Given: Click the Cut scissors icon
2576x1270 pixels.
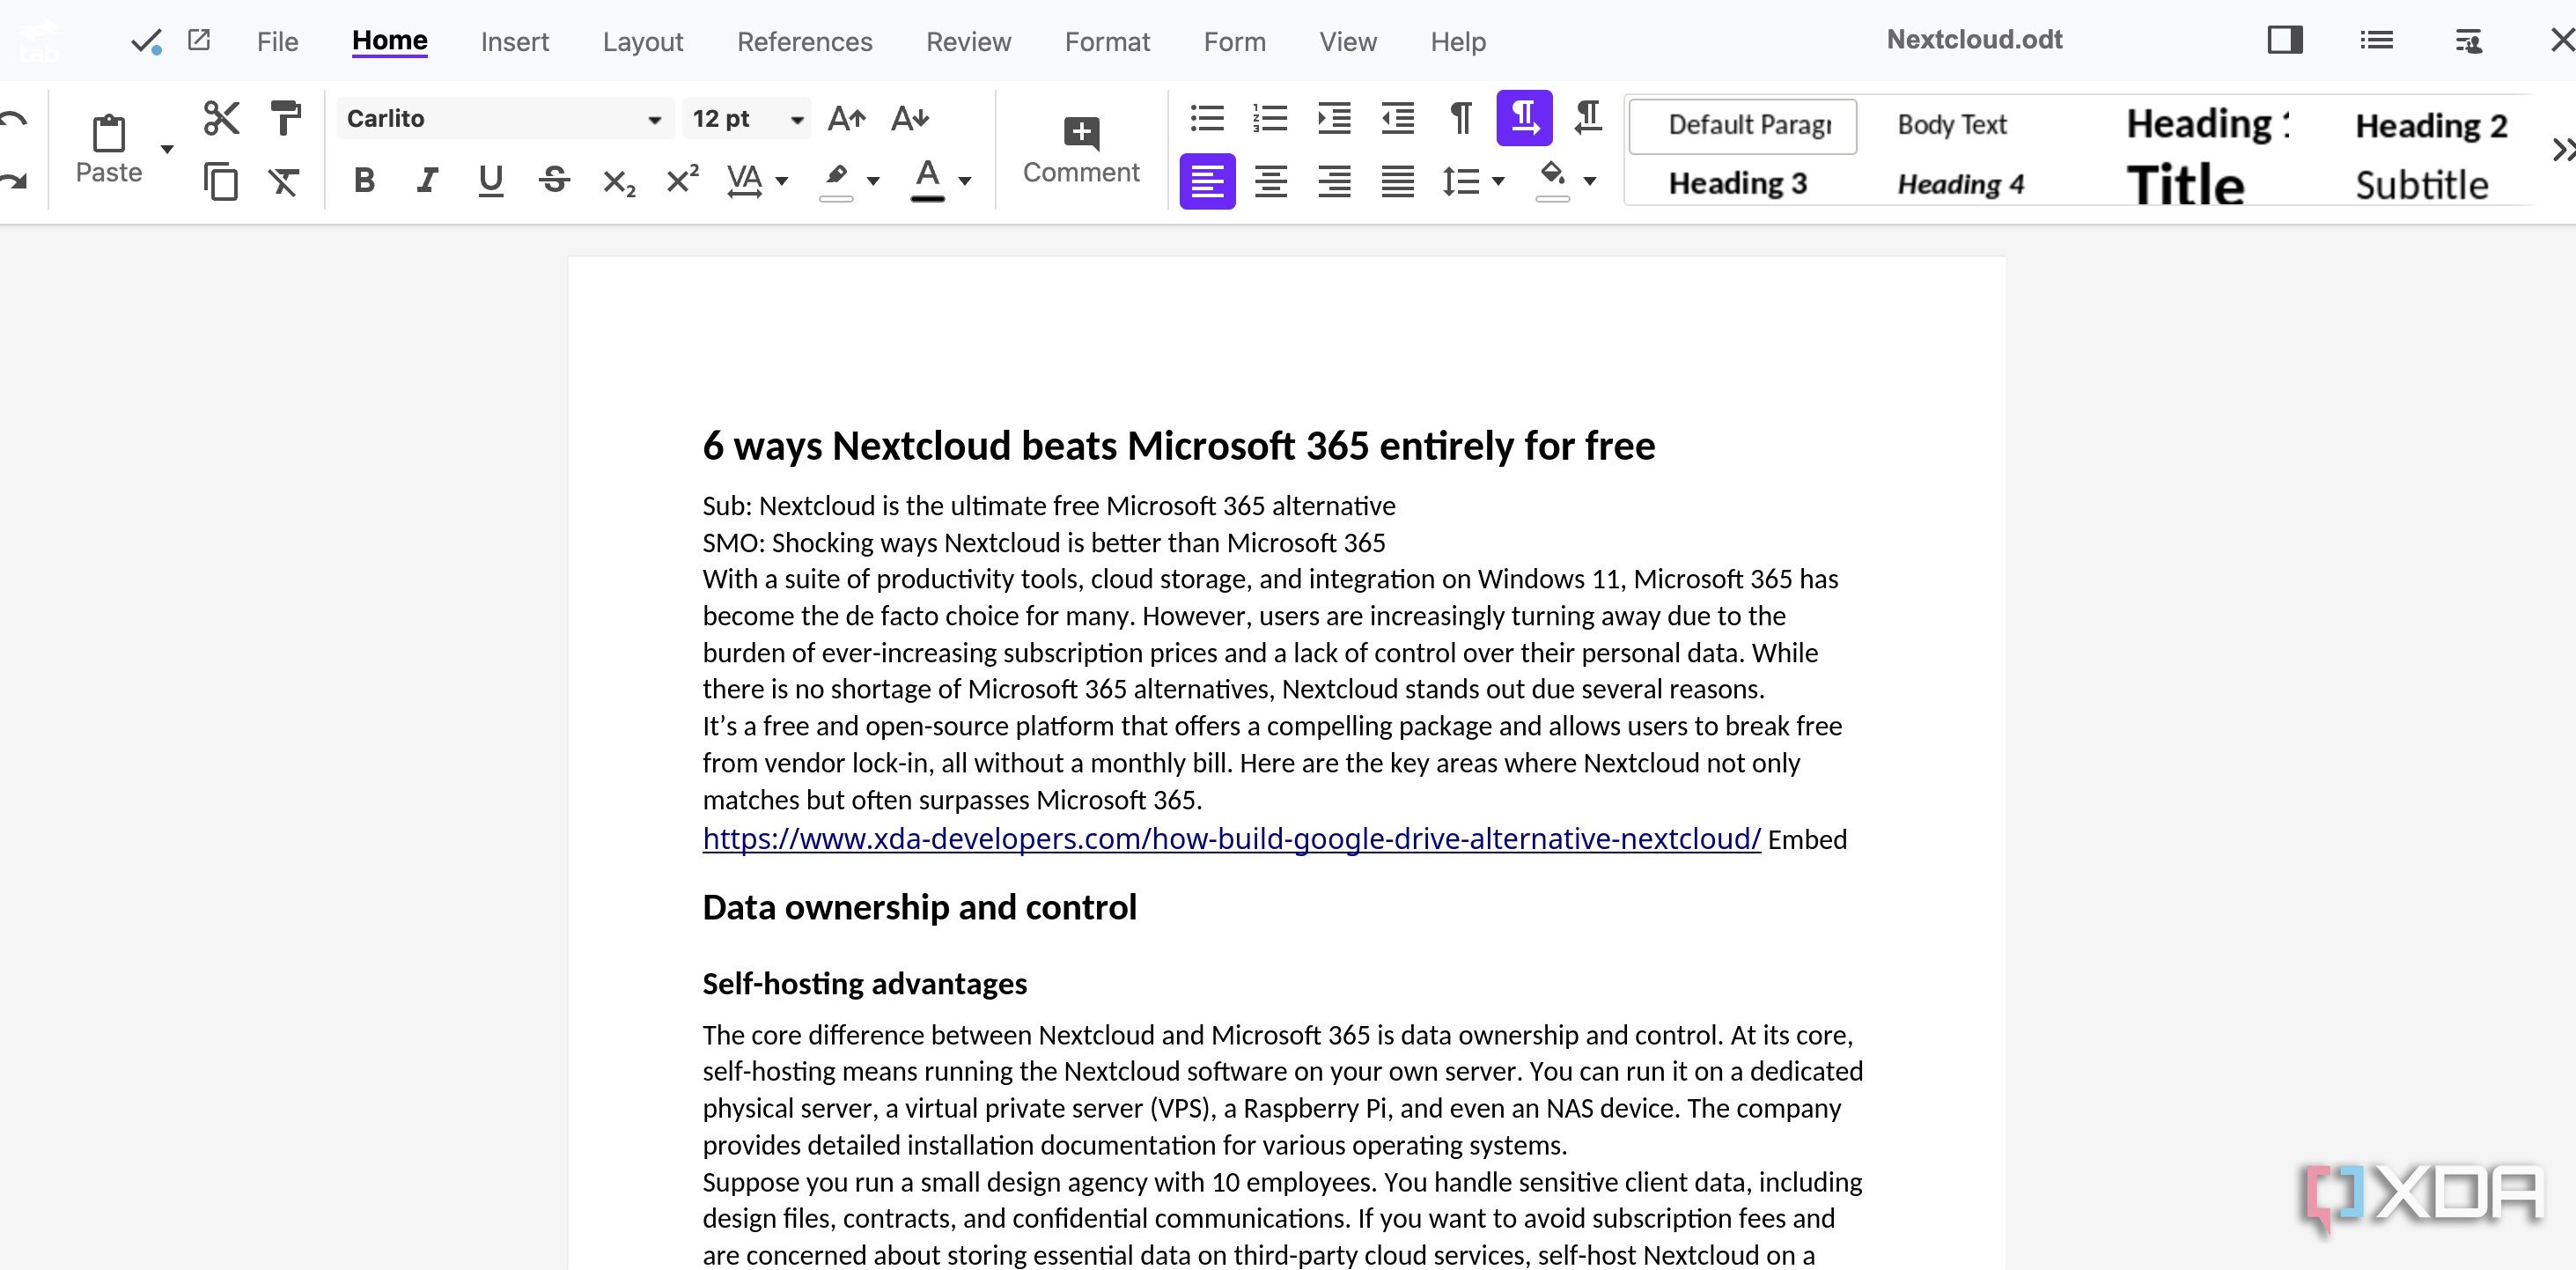Looking at the screenshot, I should 221,118.
